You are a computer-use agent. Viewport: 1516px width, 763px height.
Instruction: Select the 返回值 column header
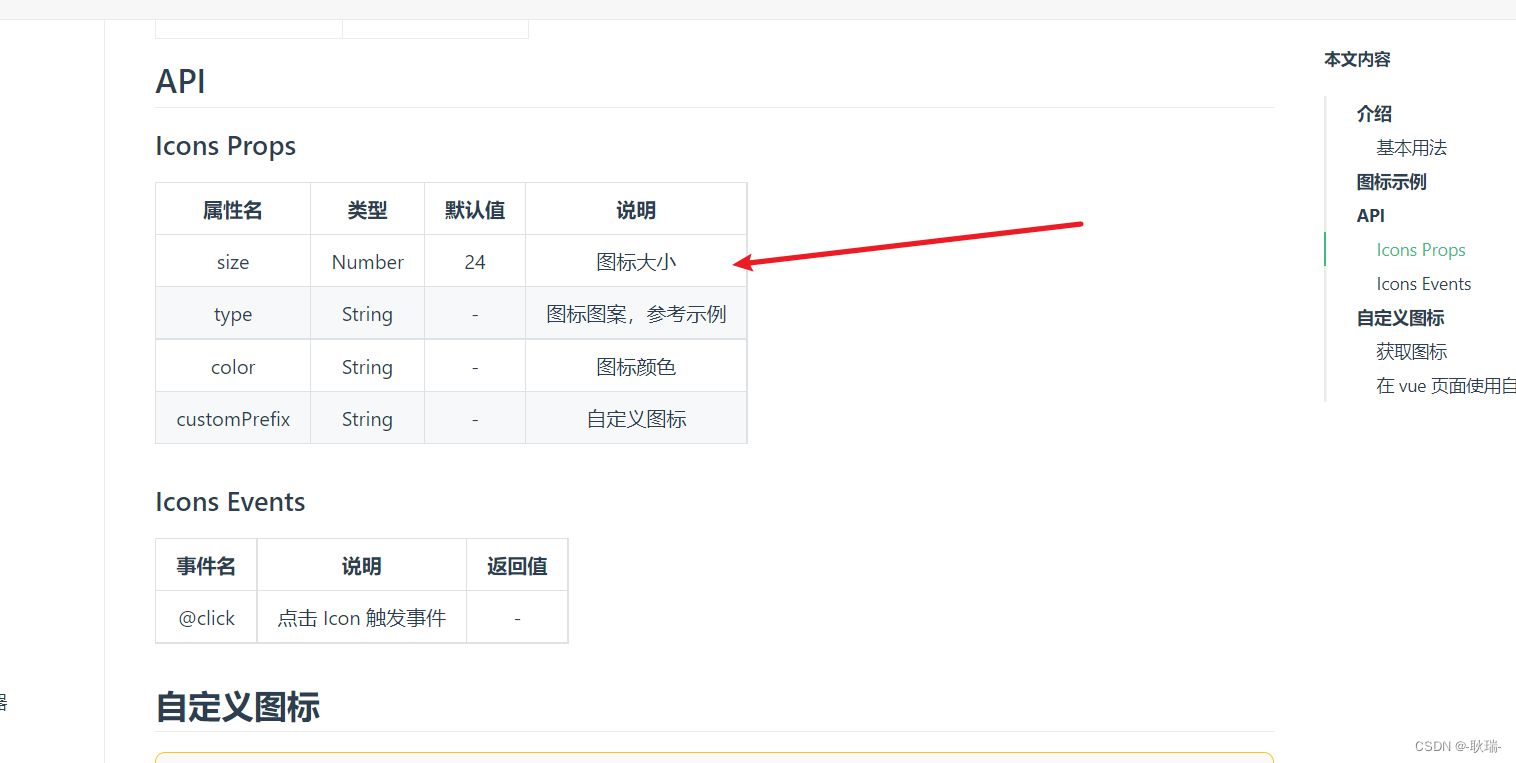(x=517, y=566)
